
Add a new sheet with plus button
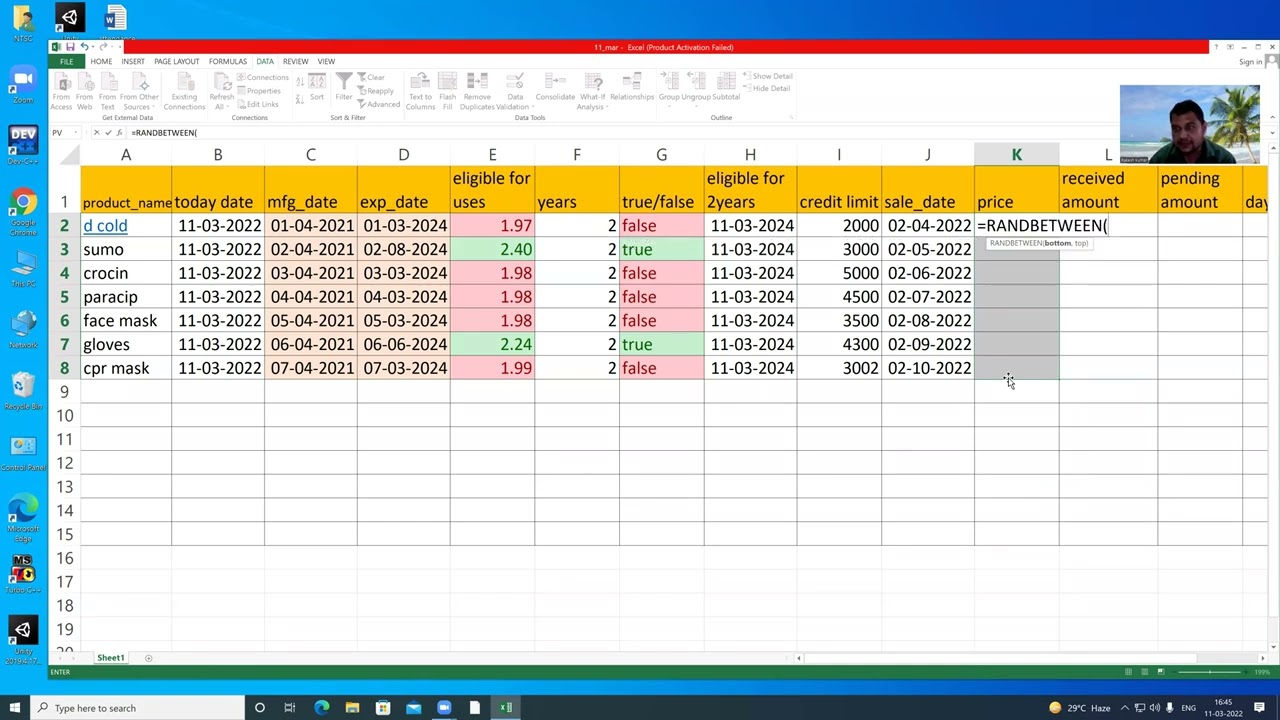point(148,658)
